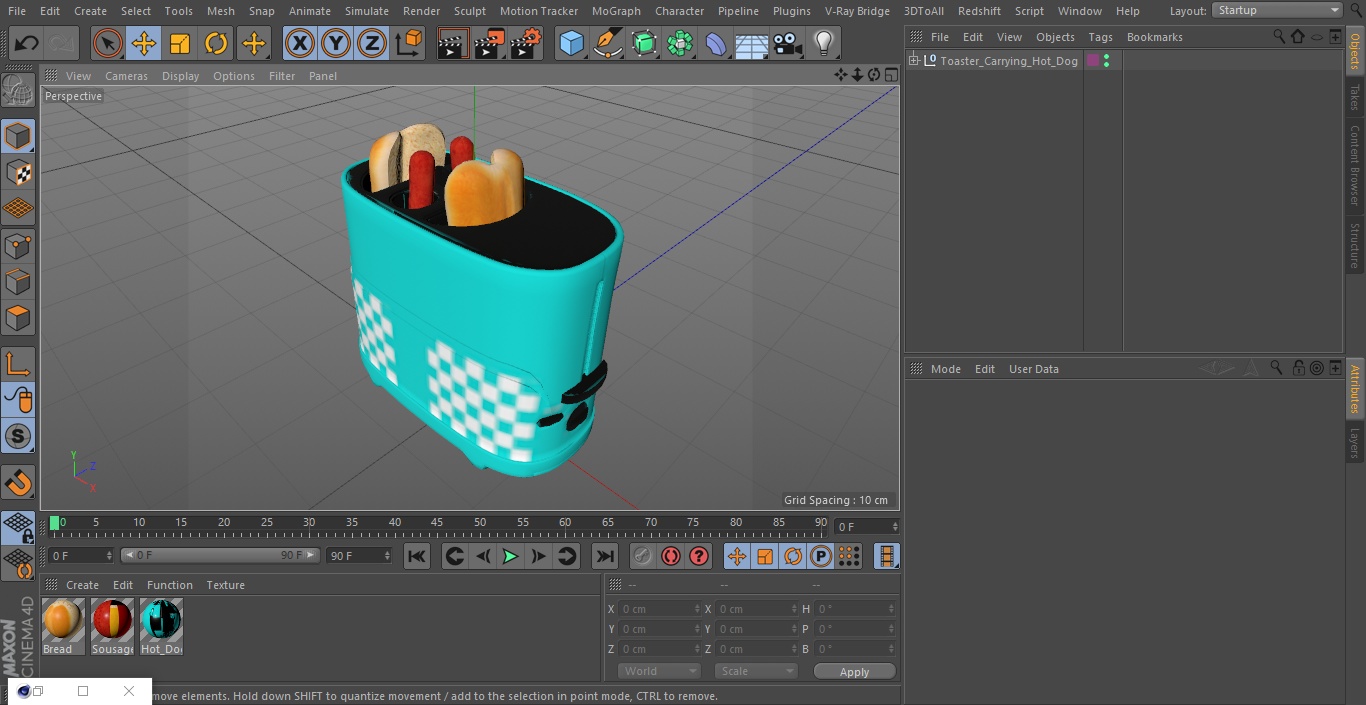Open the Scale mode dropdown
The width and height of the screenshot is (1366, 705).
[x=756, y=671]
